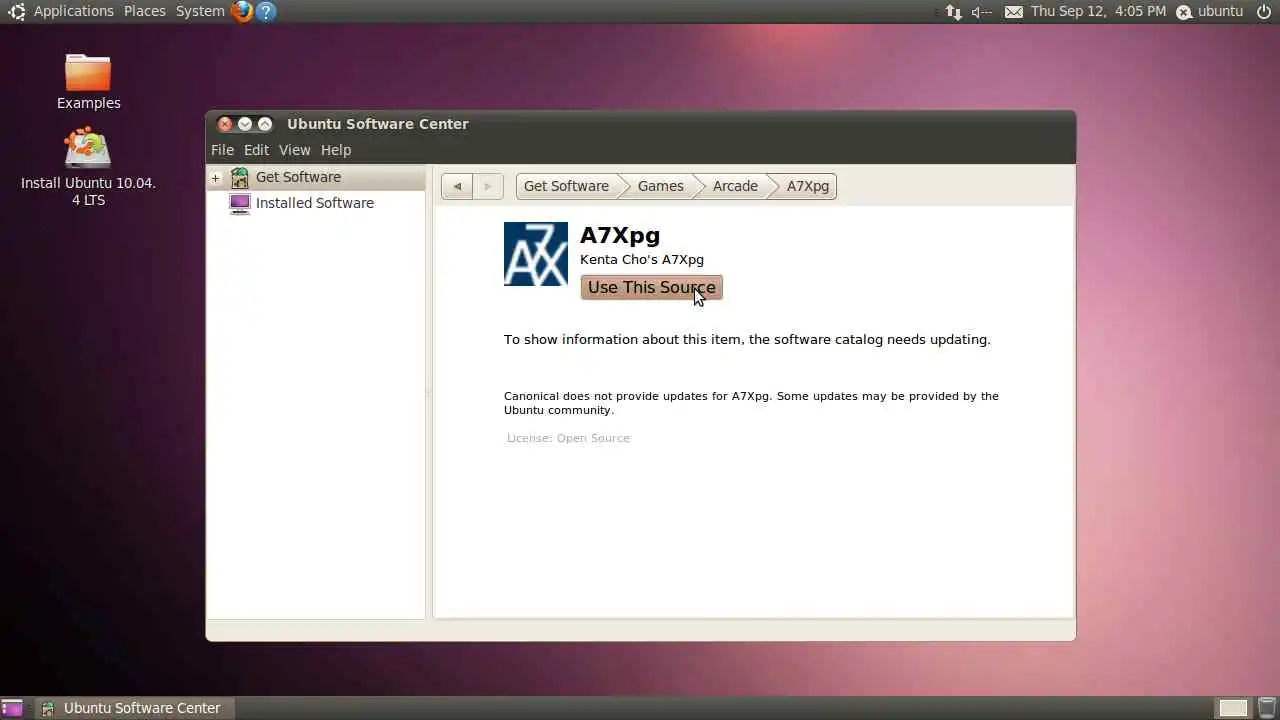Click the A7Xpg breadcrumb

[808, 186]
